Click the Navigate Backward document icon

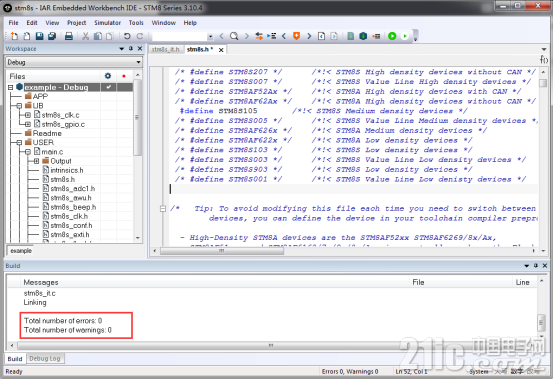point(321,36)
